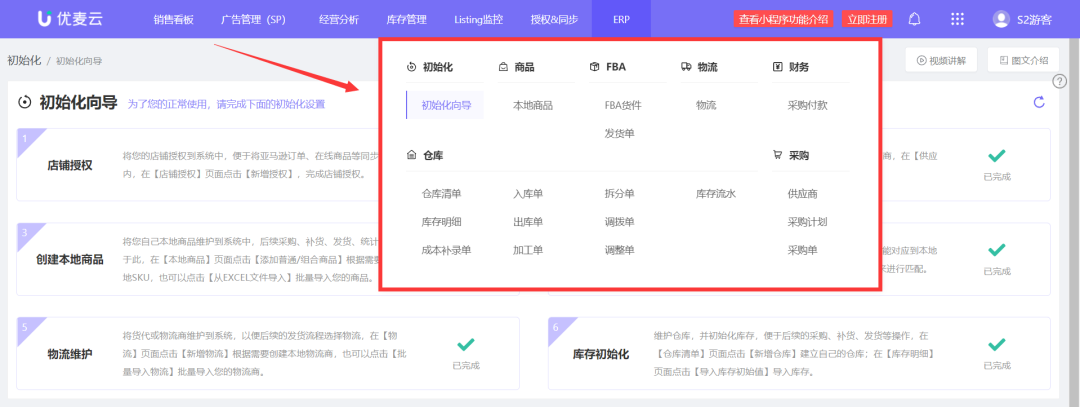Choose FBA货件 from the FBA column
1080x407 pixels.
623,105
